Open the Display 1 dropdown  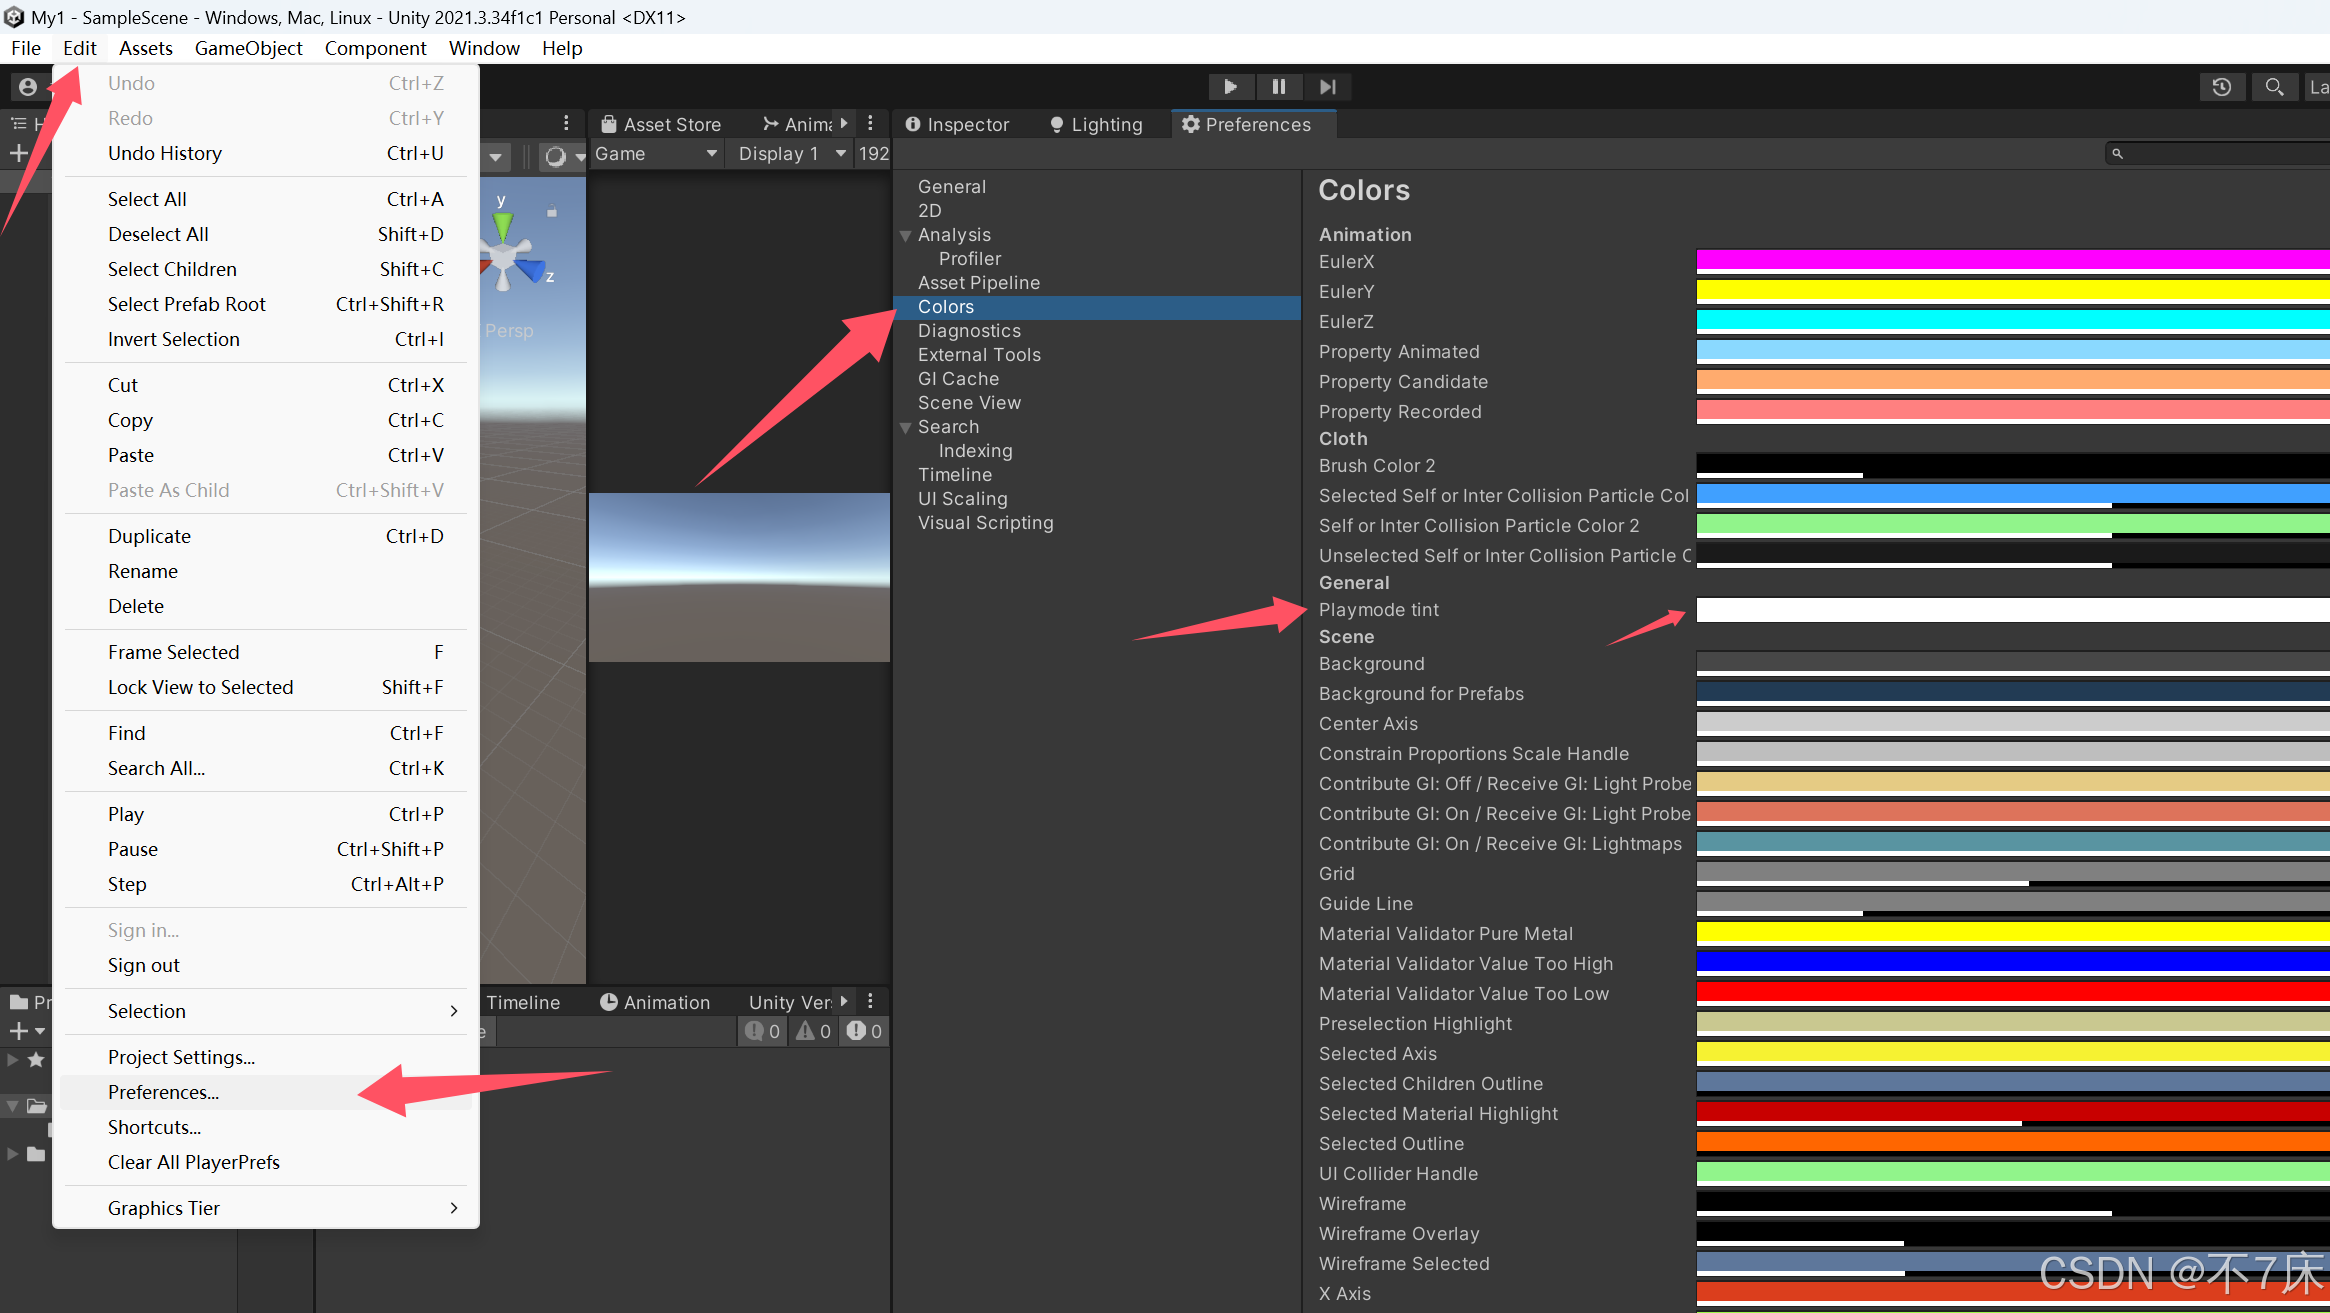[x=791, y=154]
